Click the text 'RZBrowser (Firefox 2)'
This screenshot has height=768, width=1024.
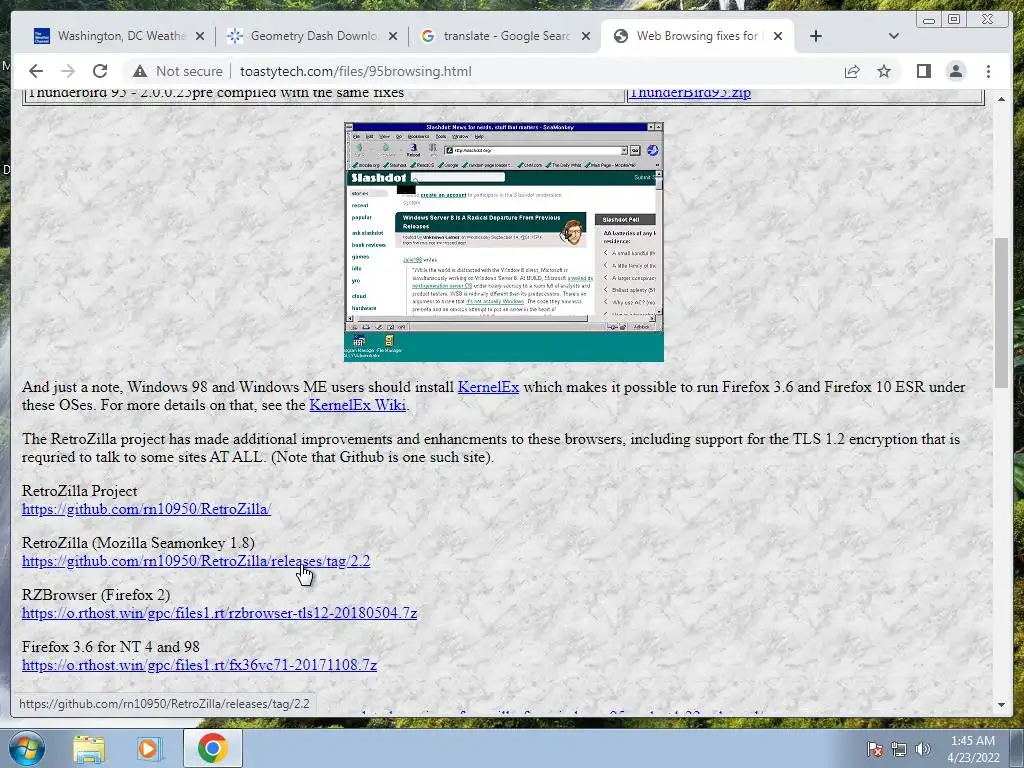[x=96, y=595]
